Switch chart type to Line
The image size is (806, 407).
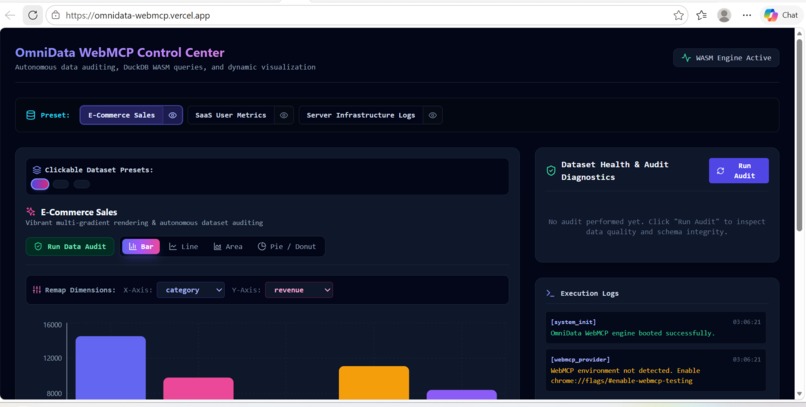(184, 247)
